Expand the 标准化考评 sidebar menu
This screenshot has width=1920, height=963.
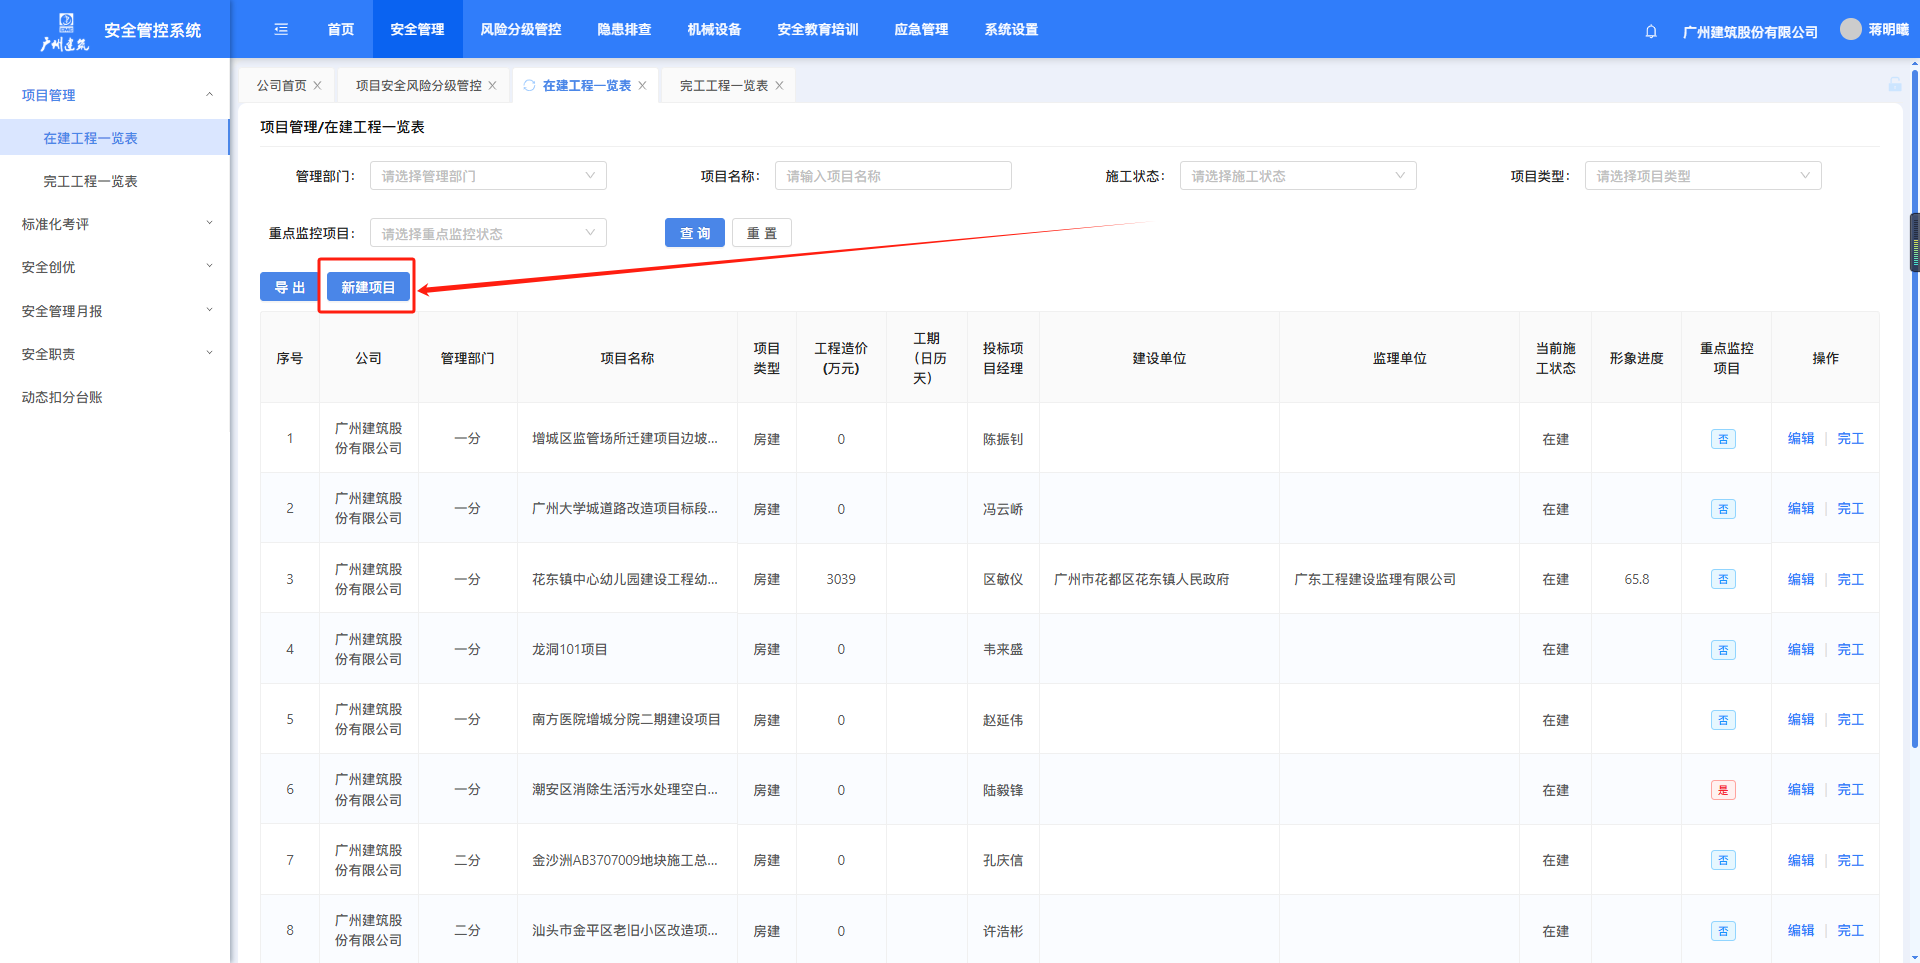[x=115, y=224]
